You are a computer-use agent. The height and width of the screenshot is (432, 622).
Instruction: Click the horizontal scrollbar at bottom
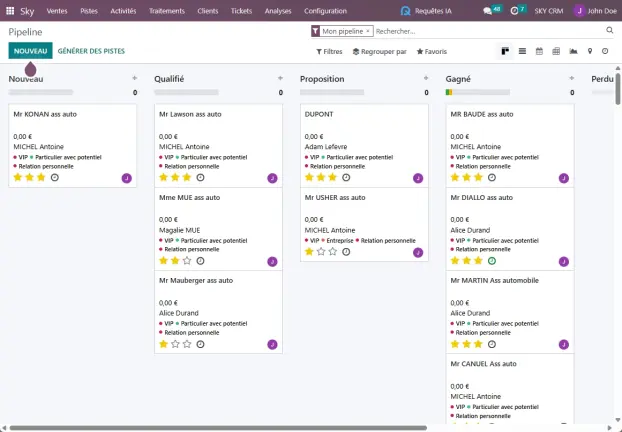pos(218,428)
